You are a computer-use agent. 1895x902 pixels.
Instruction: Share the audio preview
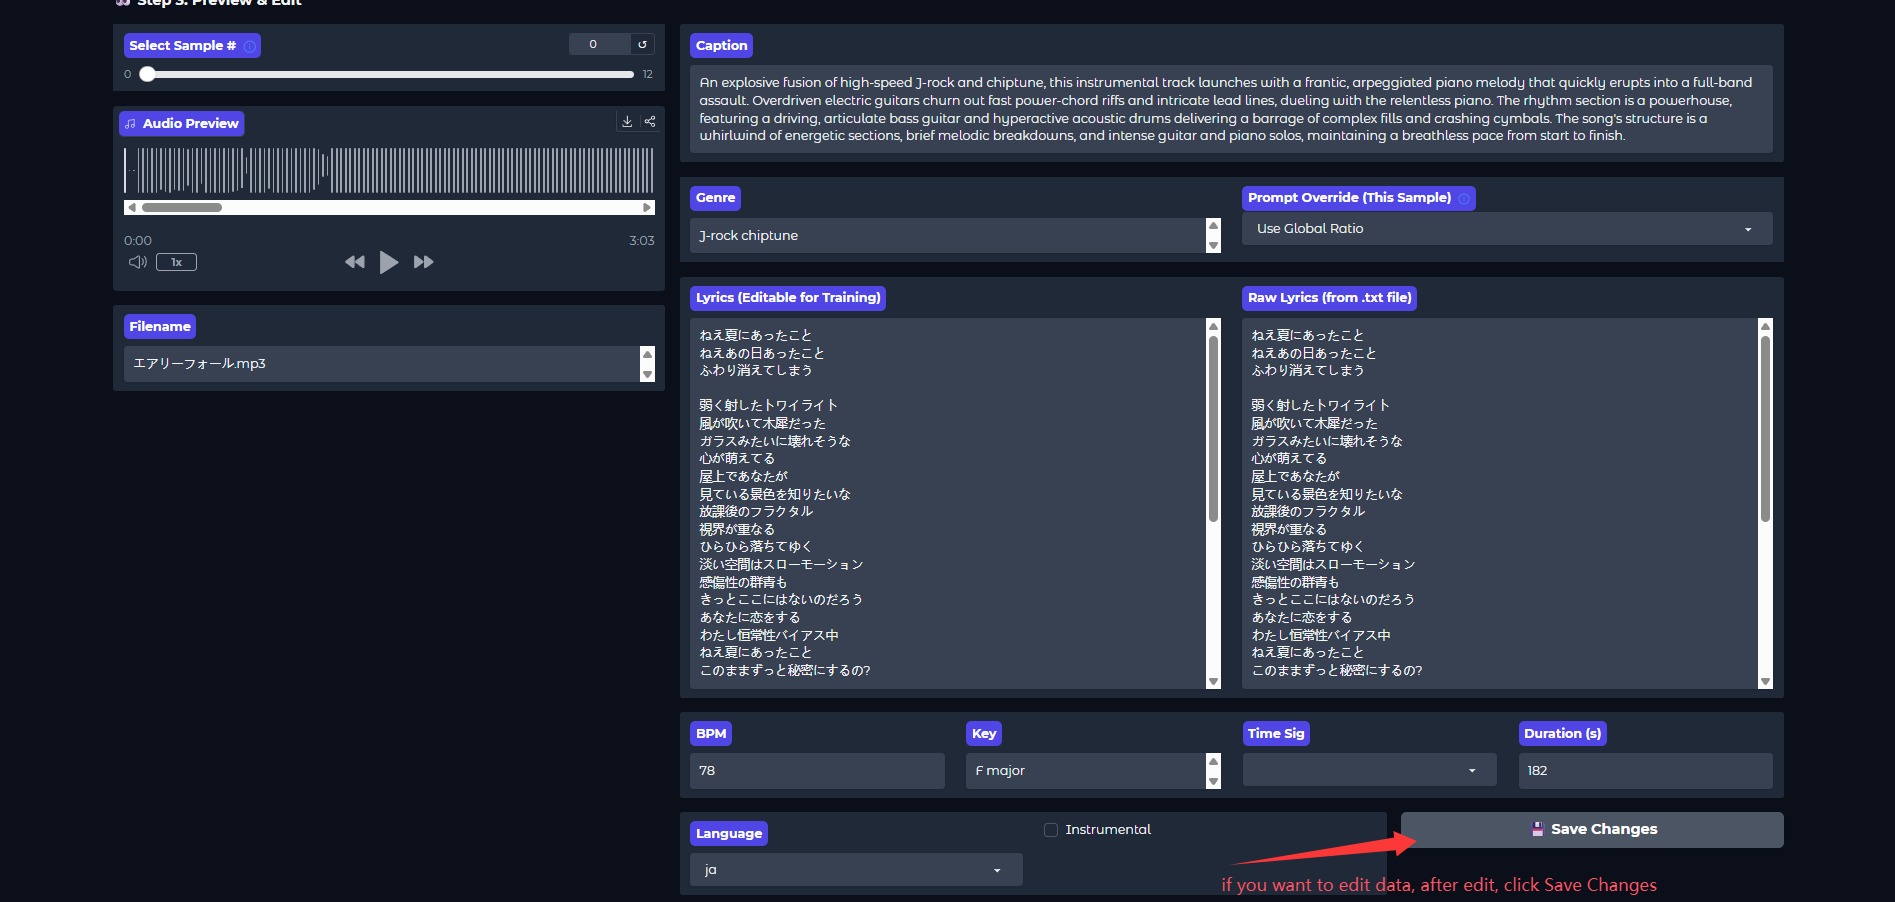pyautogui.click(x=650, y=122)
